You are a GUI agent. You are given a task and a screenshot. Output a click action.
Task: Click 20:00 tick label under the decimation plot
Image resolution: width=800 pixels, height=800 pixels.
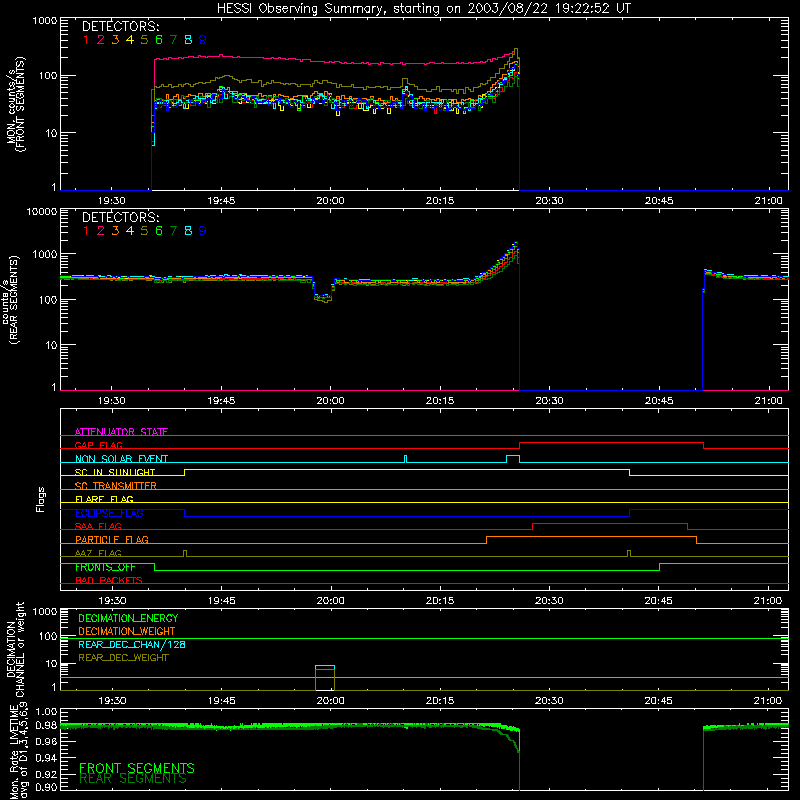coord(330,701)
